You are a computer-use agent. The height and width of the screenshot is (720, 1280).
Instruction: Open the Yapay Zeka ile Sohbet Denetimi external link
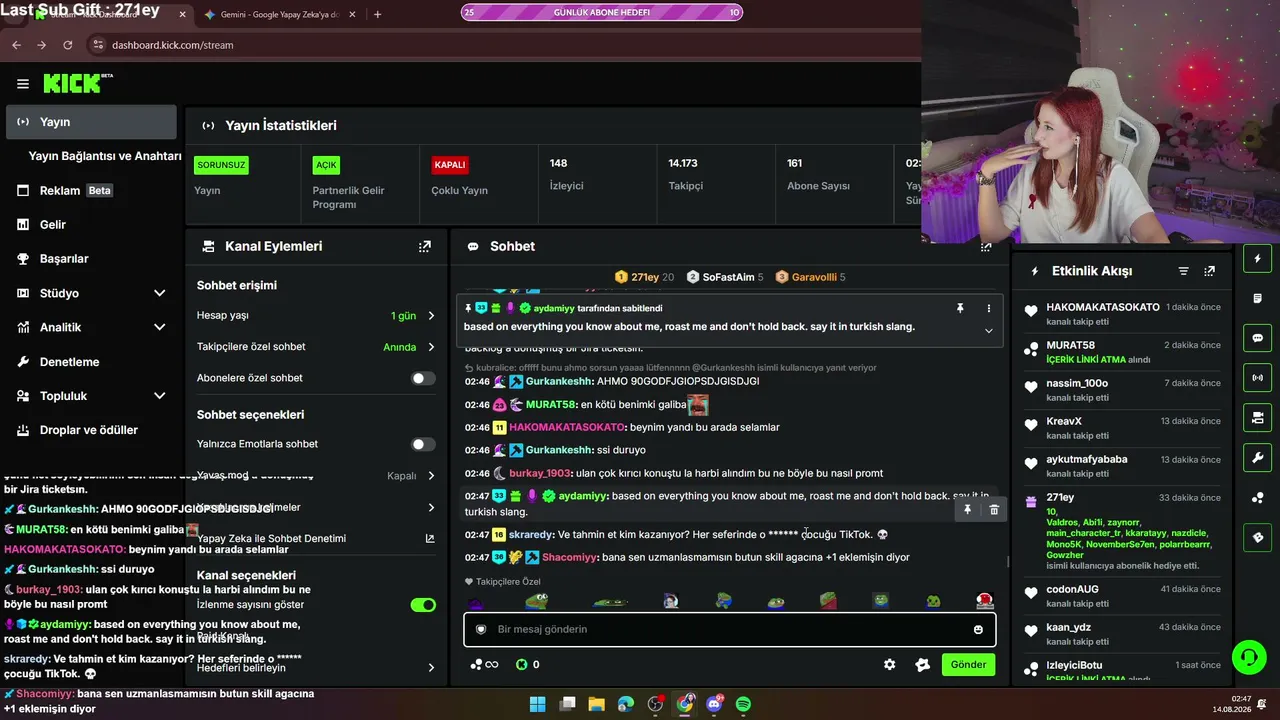[430, 539]
